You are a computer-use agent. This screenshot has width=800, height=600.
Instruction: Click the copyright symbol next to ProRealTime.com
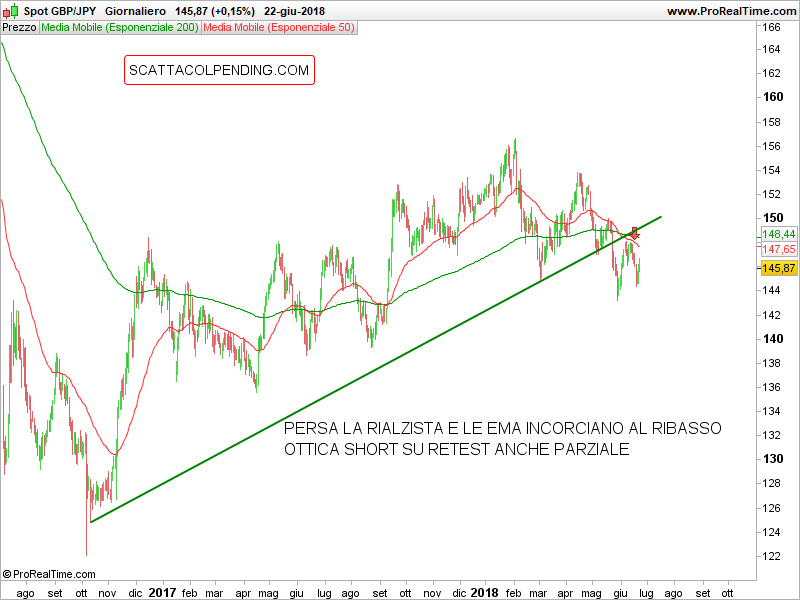(x=7, y=574)
